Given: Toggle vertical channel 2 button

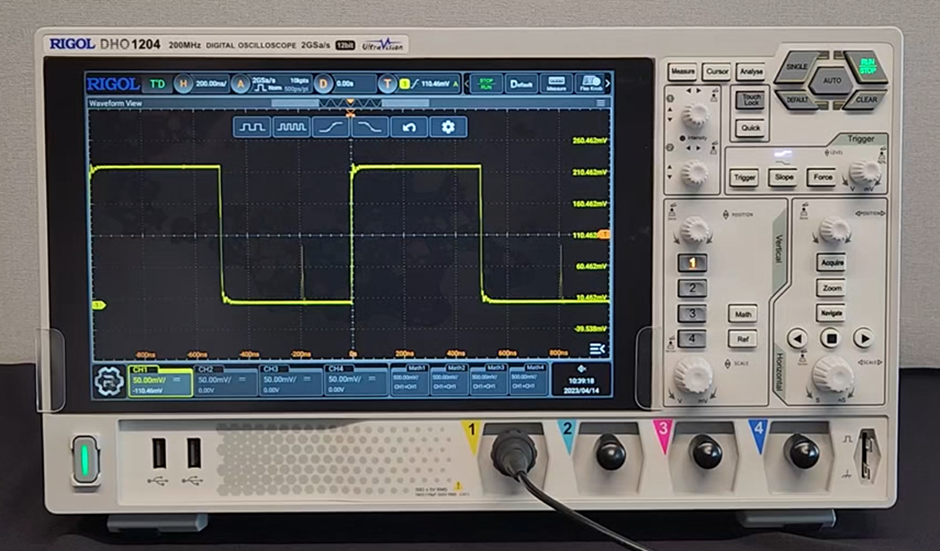Looking at the screenshot, I should [692, 288].
